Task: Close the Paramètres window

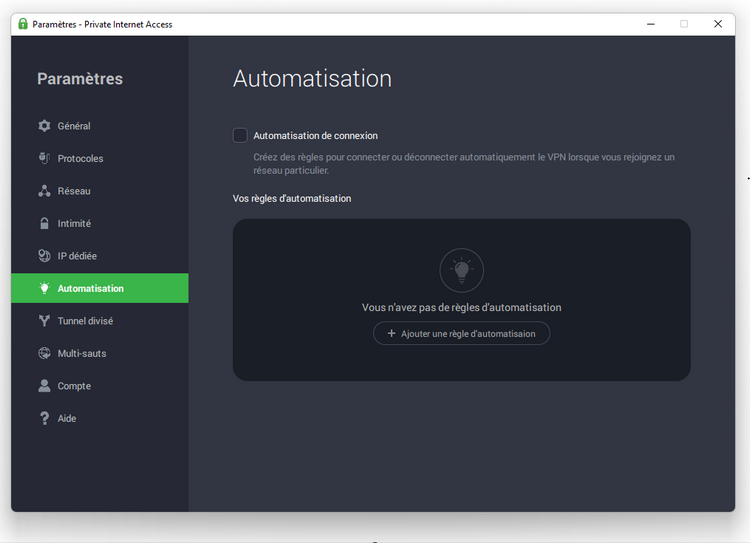Action: point(718,24)
